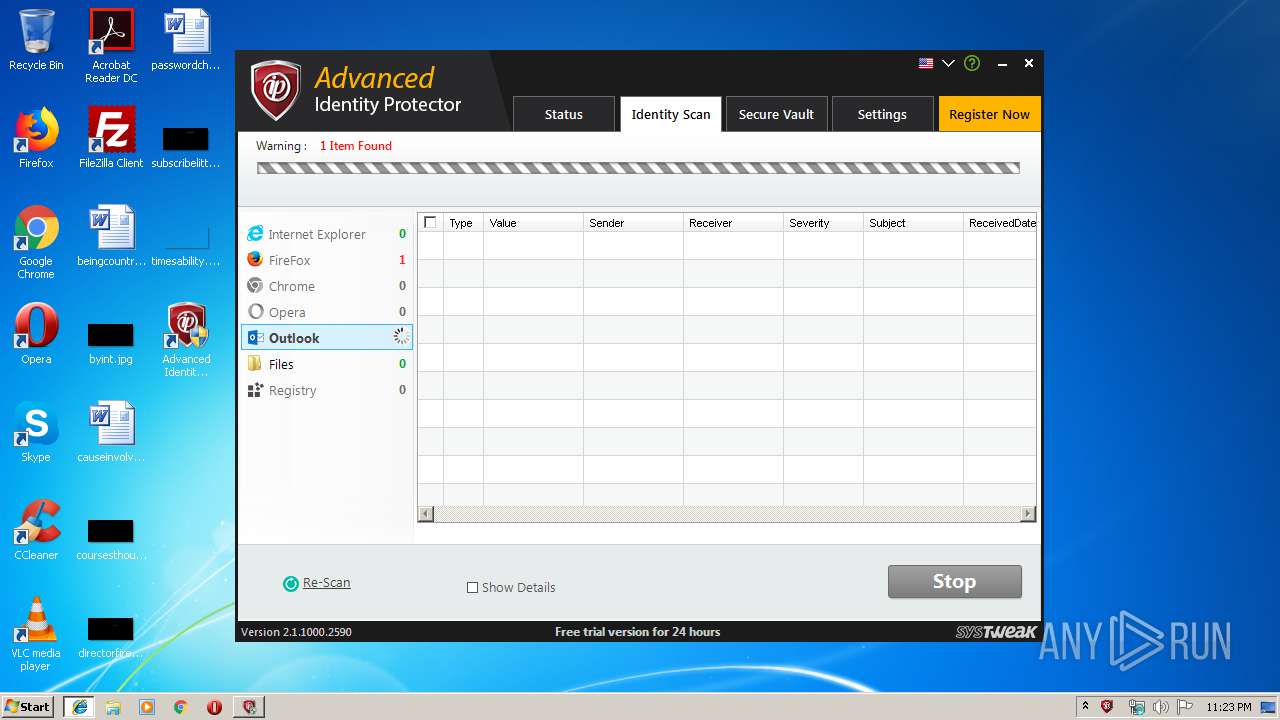Click the Type column header
The image size is (1280, 720).
tap(463, 223)
